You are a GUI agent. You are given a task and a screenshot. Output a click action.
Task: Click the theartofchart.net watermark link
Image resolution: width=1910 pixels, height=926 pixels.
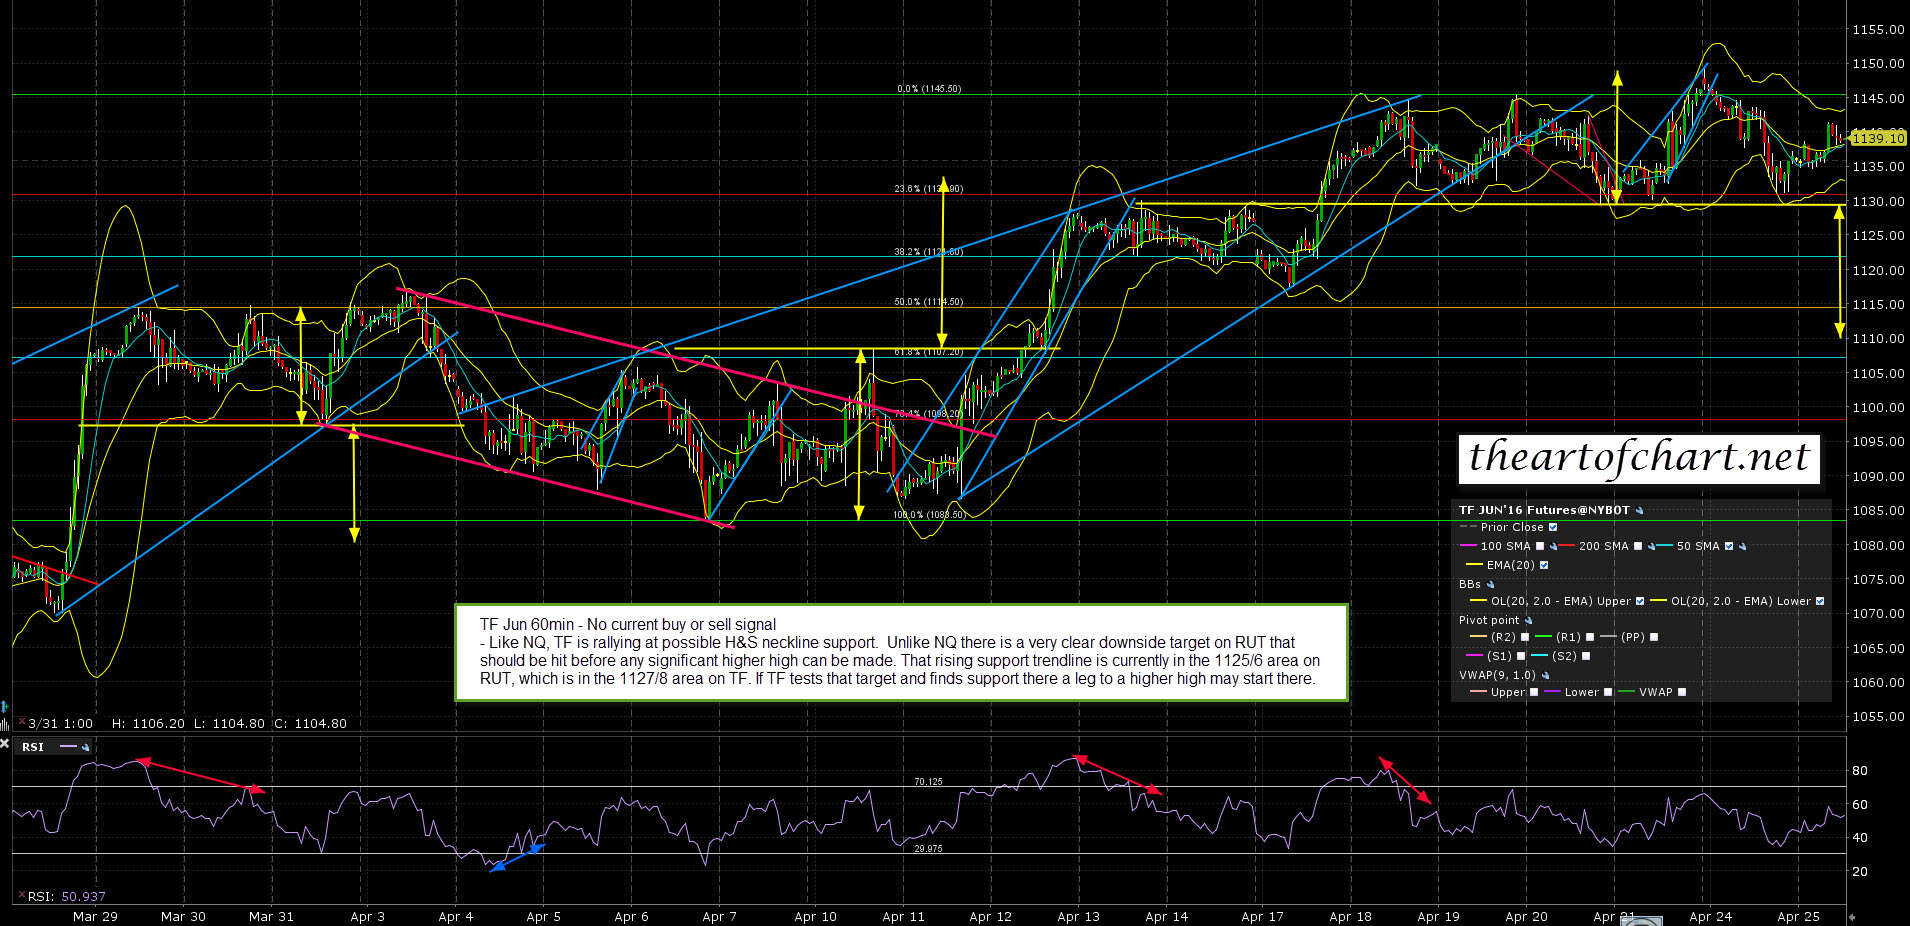(x=1638, y=458)
